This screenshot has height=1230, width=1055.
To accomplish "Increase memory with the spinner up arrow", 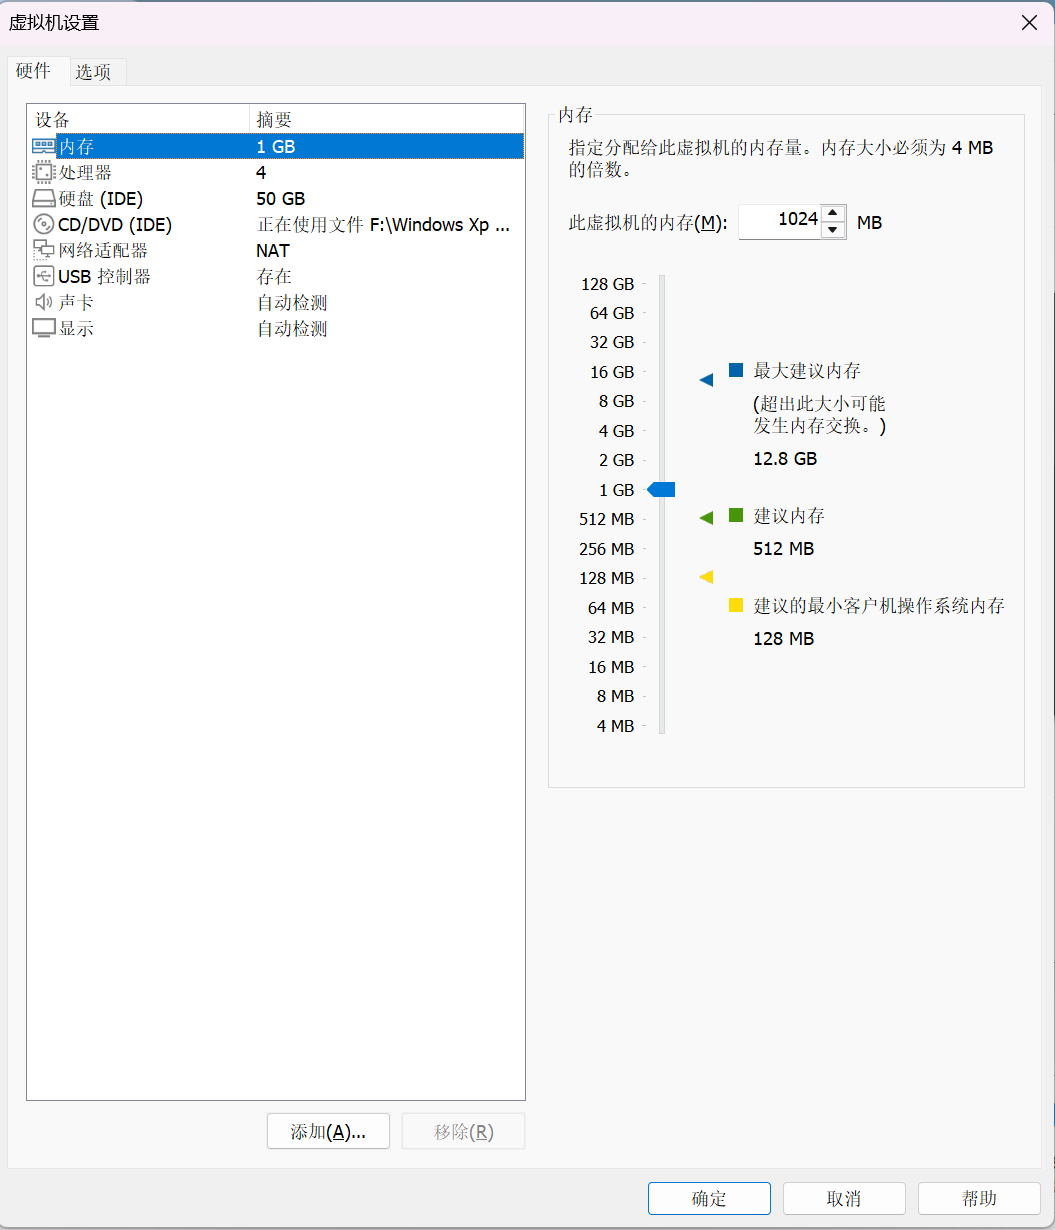I will click(833, 213).
